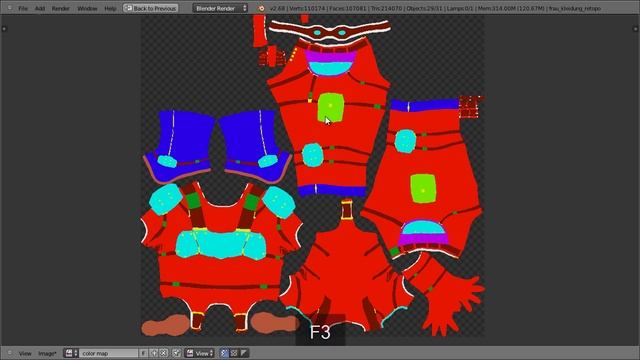Screen dimensions: 640x360
Task: Open the Image* menu
Action: 47,353
